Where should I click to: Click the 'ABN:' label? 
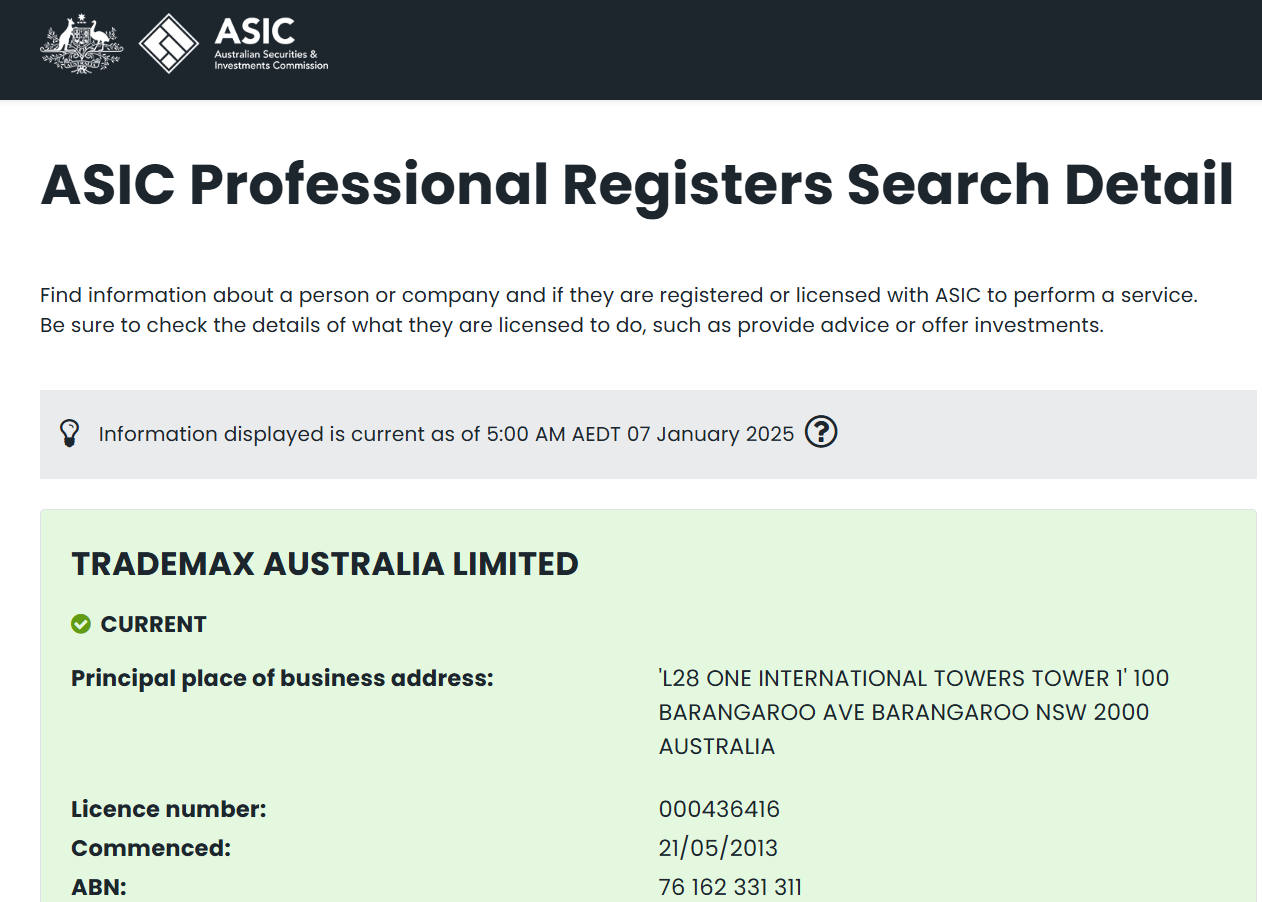pos(99,887)
